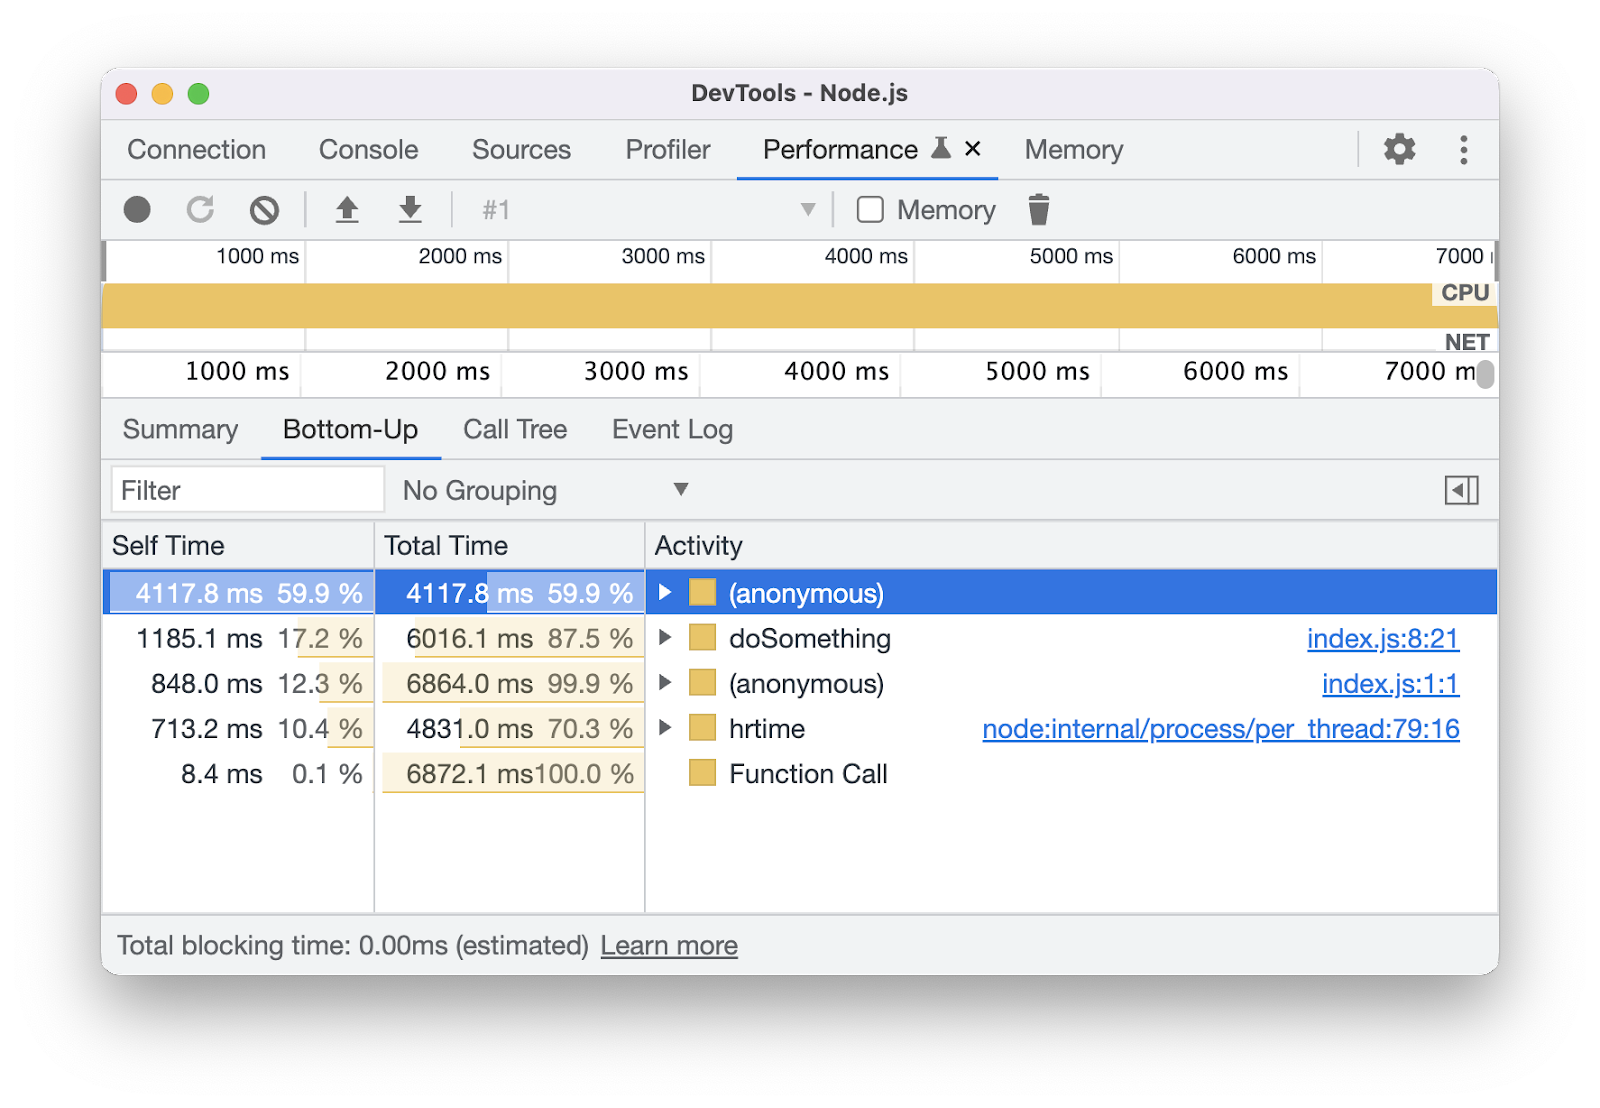Click the reload-and-profile icon
The height and width of the screenshot is (1108, 1600).
pyautogui.click(x=200, y=210)
